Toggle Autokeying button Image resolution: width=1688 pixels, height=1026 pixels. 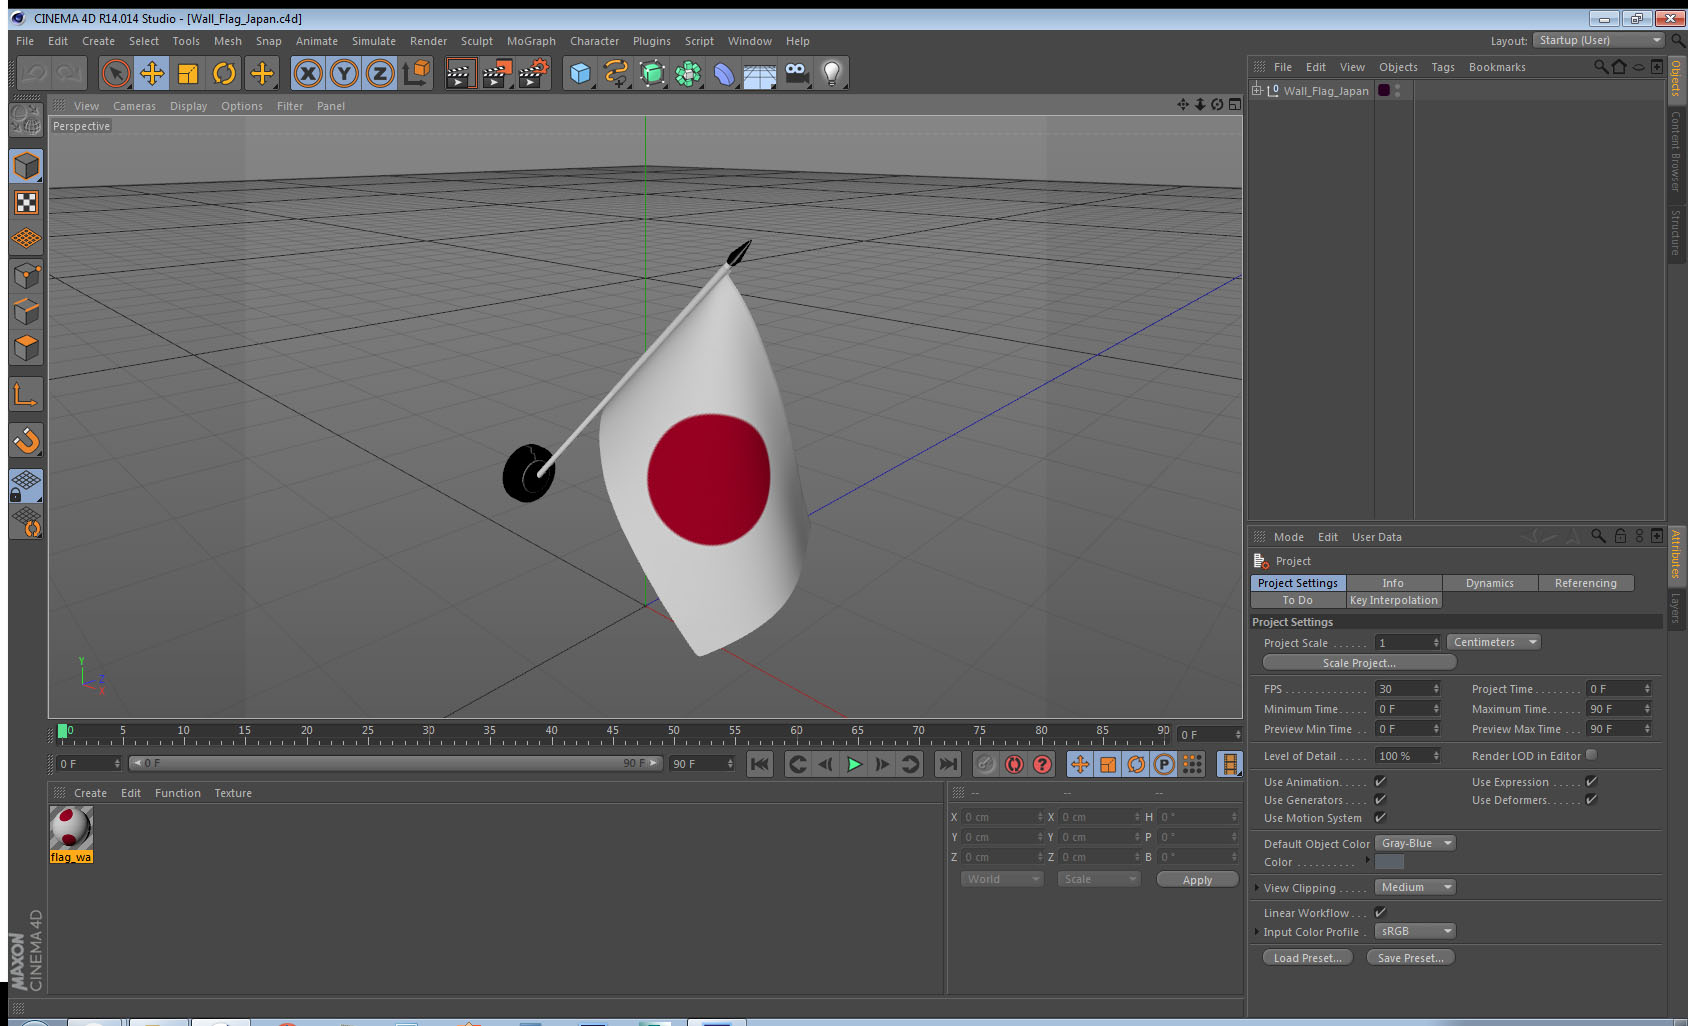tap(1014, 764)
